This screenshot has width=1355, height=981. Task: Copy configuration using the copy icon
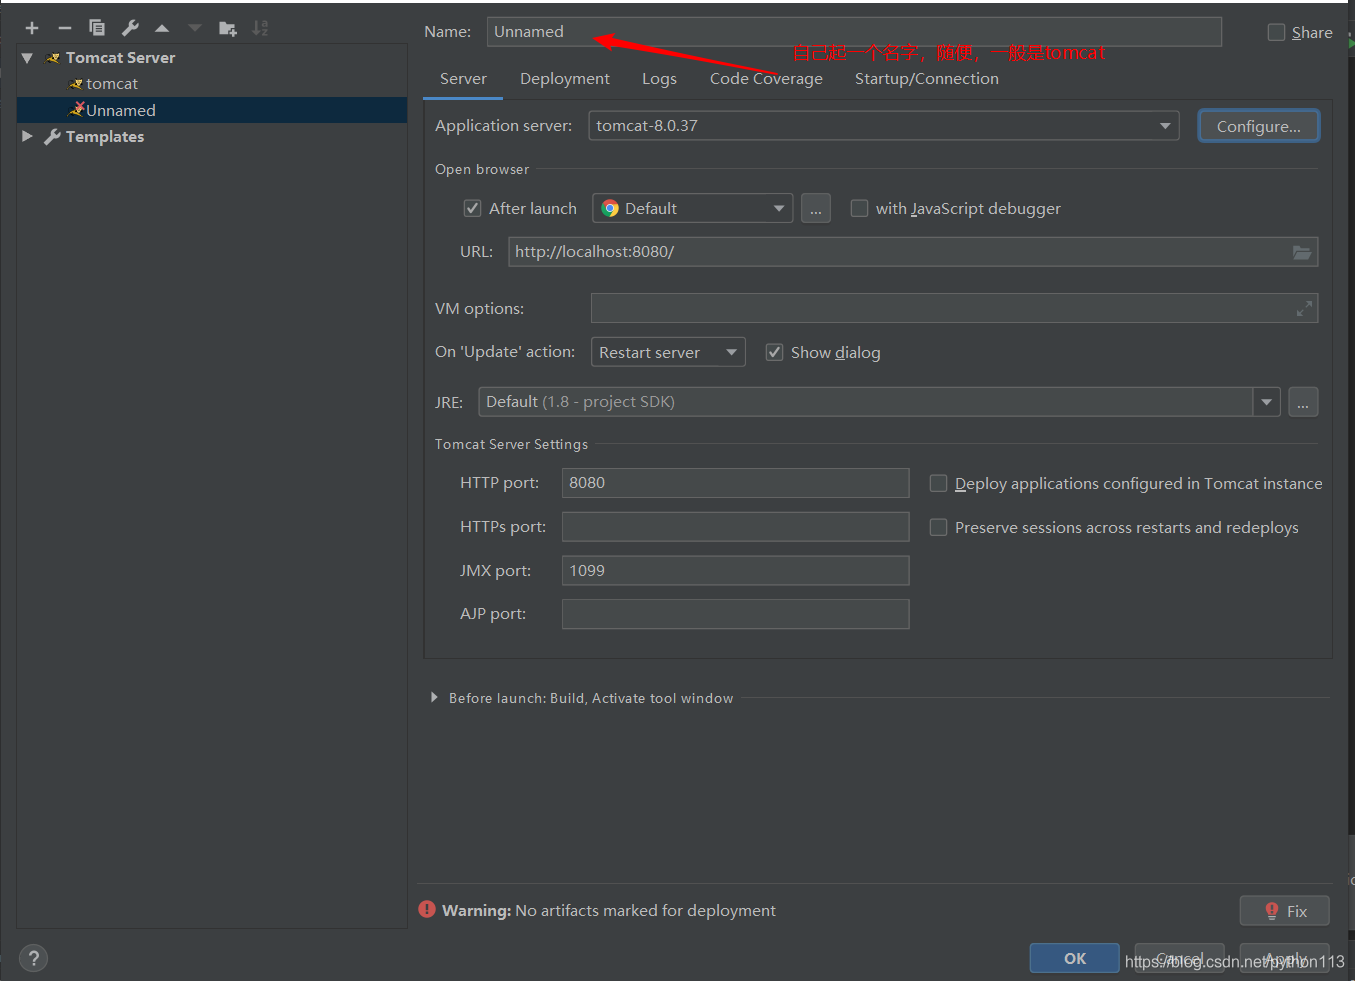[x=97, y=28]
